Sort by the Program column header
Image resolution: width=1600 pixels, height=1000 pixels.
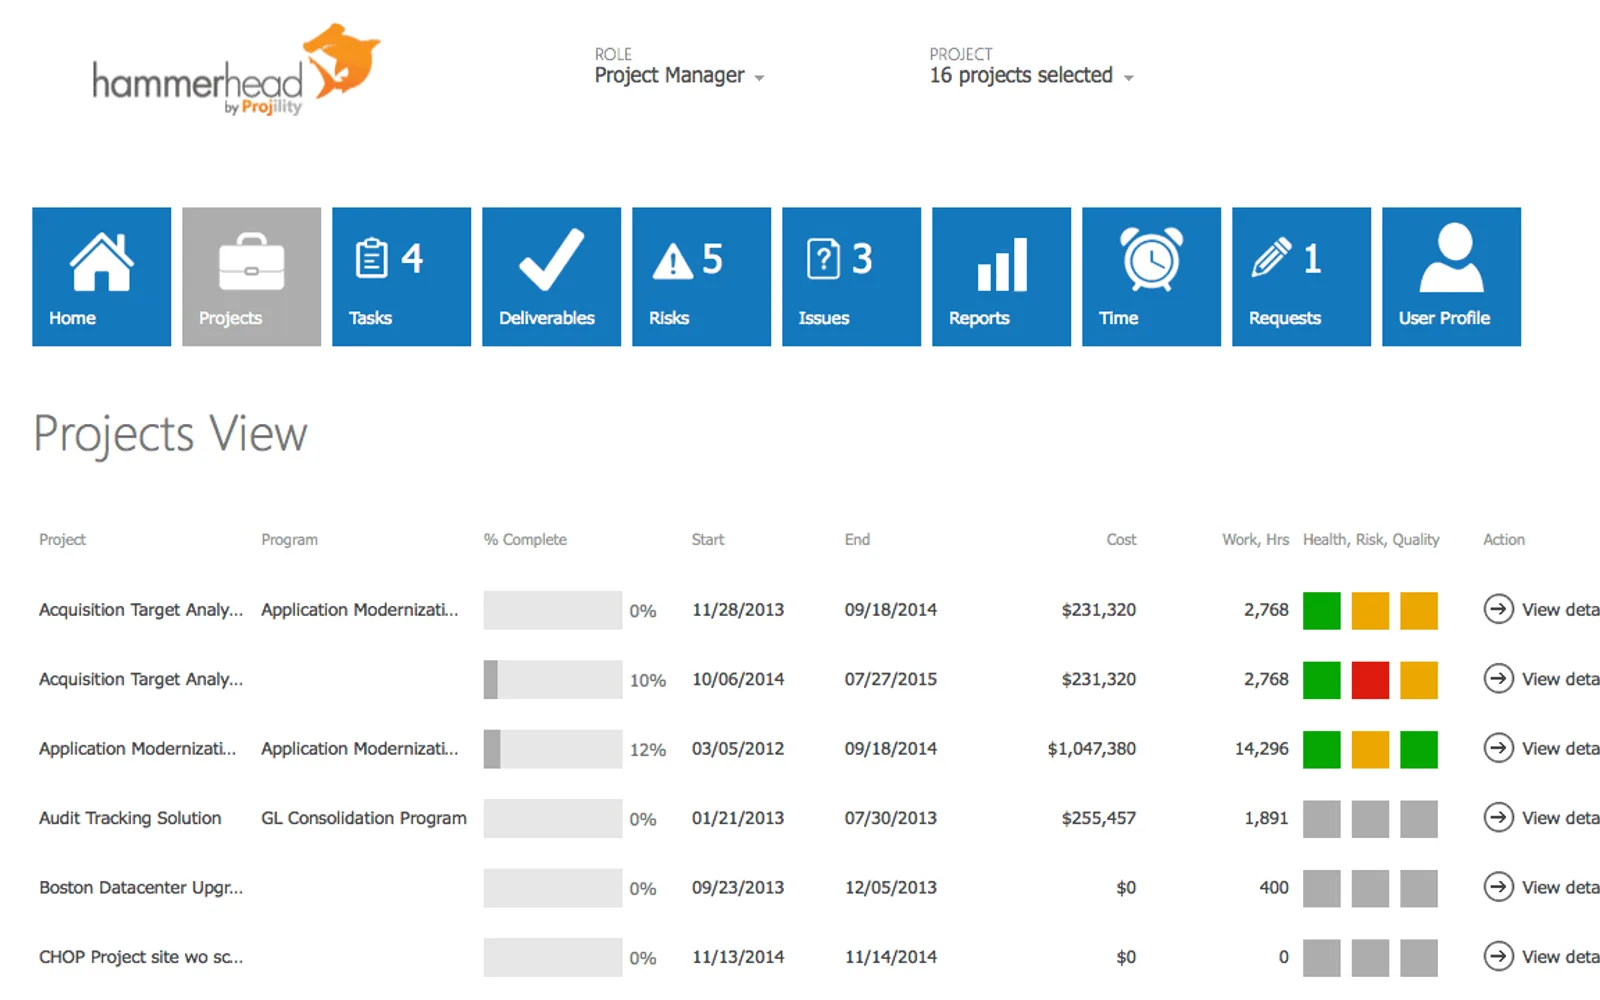click(289, 539)
